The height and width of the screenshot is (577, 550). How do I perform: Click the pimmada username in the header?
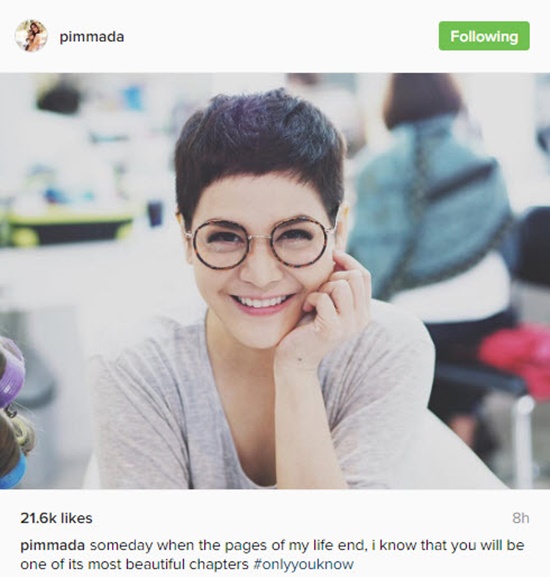pos(92,37)
